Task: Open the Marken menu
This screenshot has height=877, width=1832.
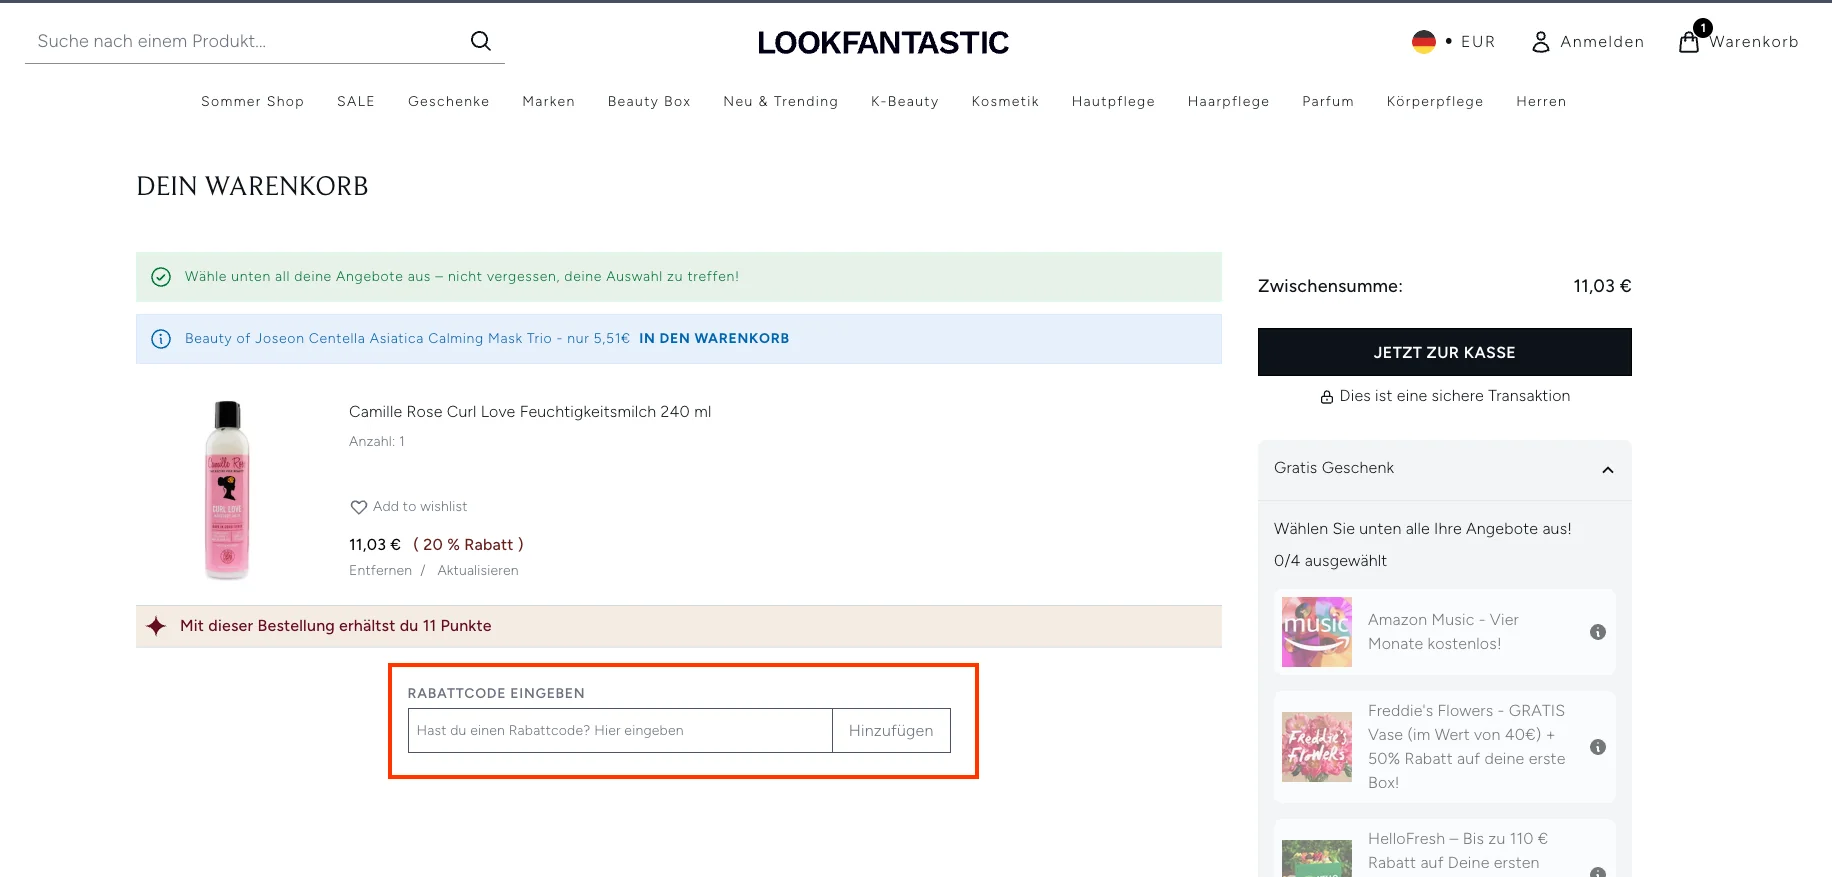Action: [548, 101]
